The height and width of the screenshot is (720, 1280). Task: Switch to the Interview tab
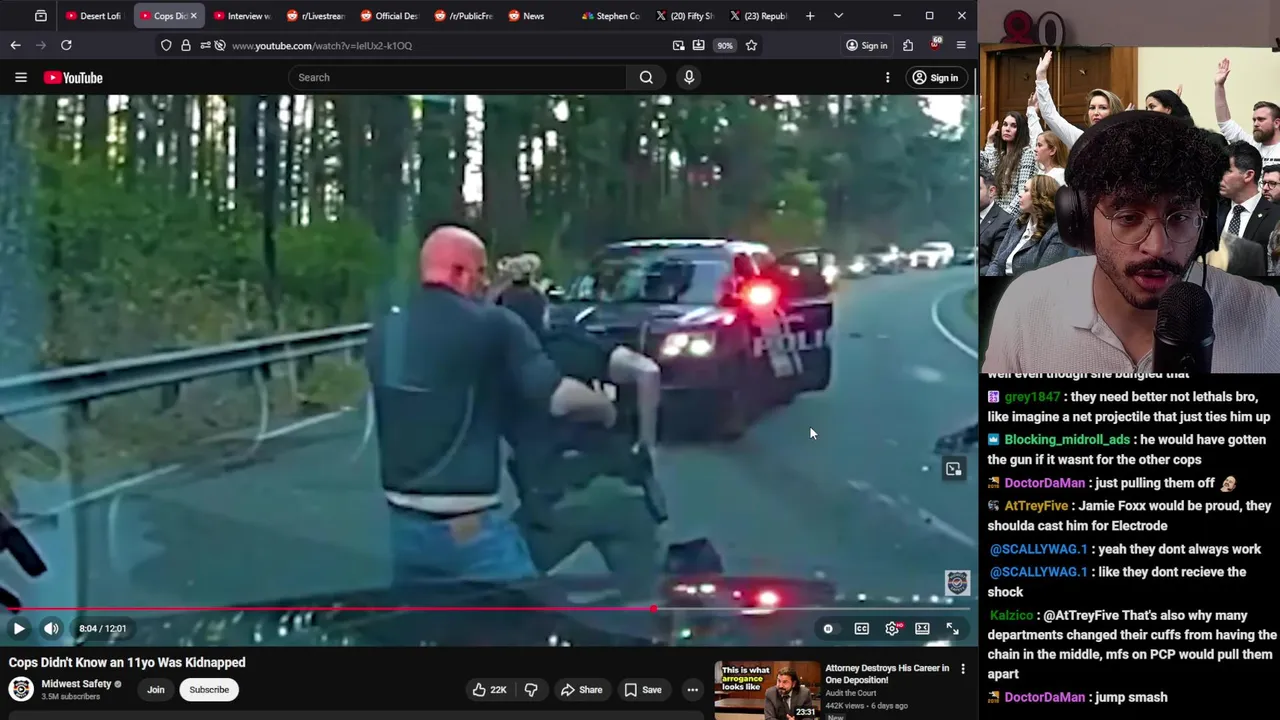point(242,16)
